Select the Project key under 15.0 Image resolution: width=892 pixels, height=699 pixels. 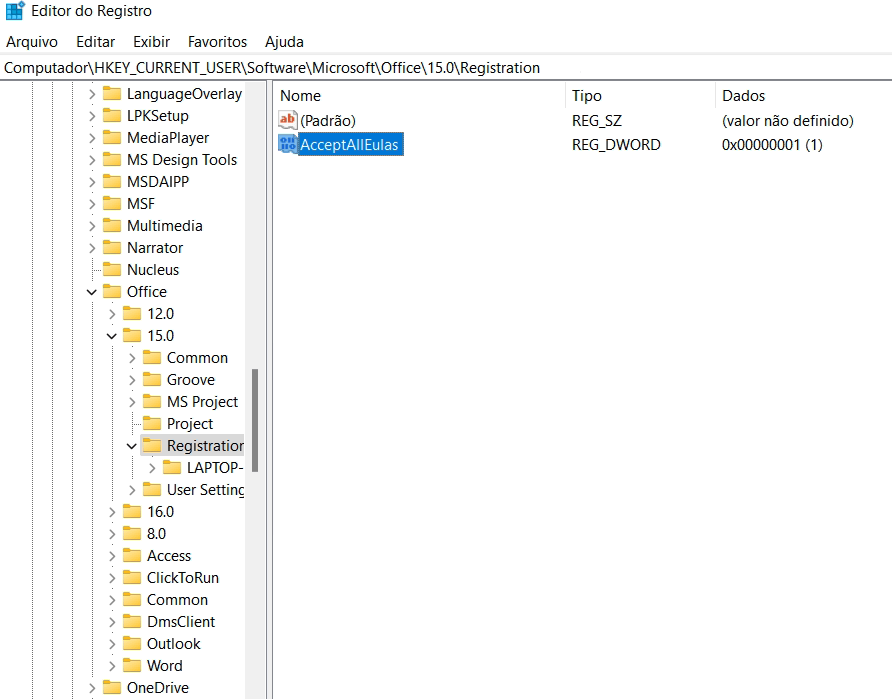tap(190, 424)
